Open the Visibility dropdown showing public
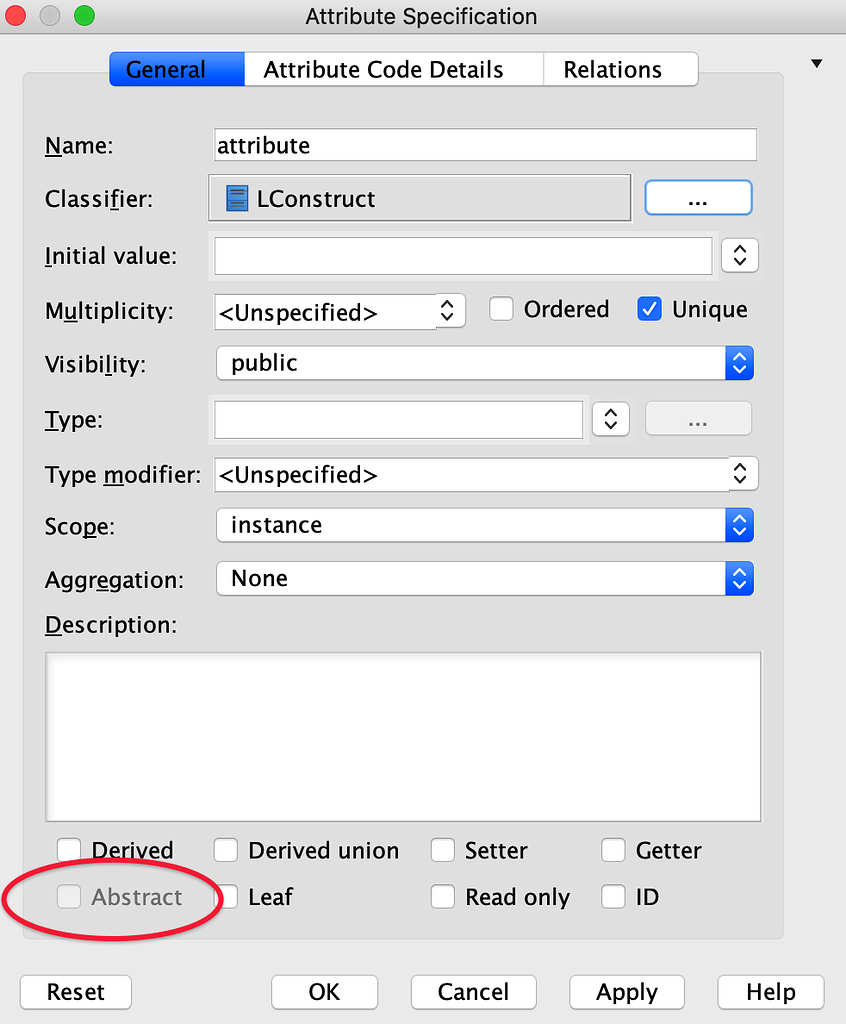 tap(739, 363)
